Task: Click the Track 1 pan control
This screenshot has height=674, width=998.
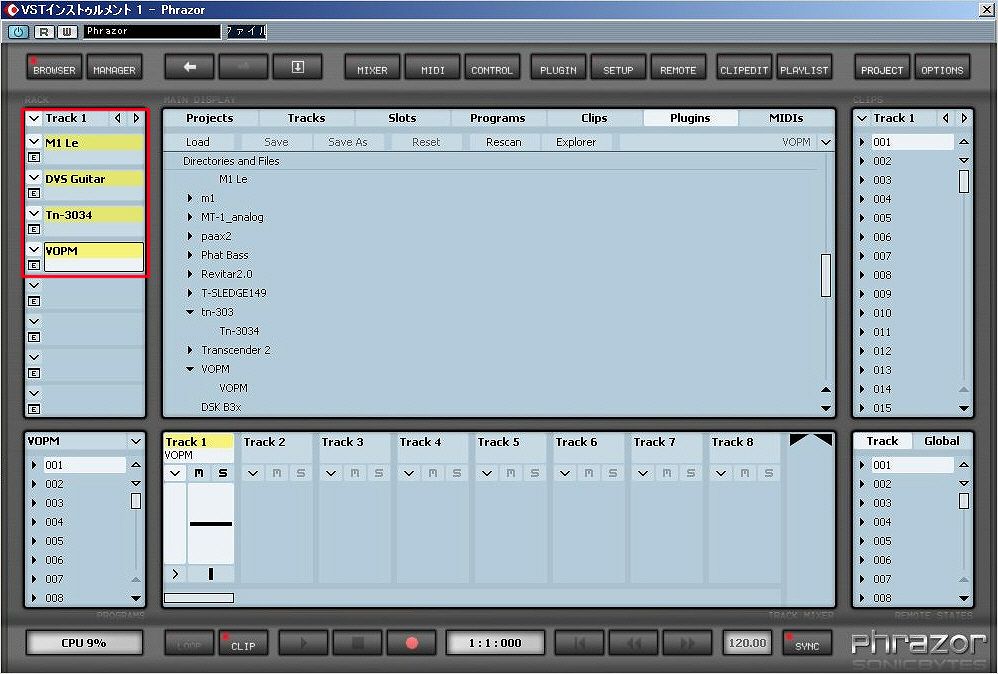Action: [x=211, y=574]
